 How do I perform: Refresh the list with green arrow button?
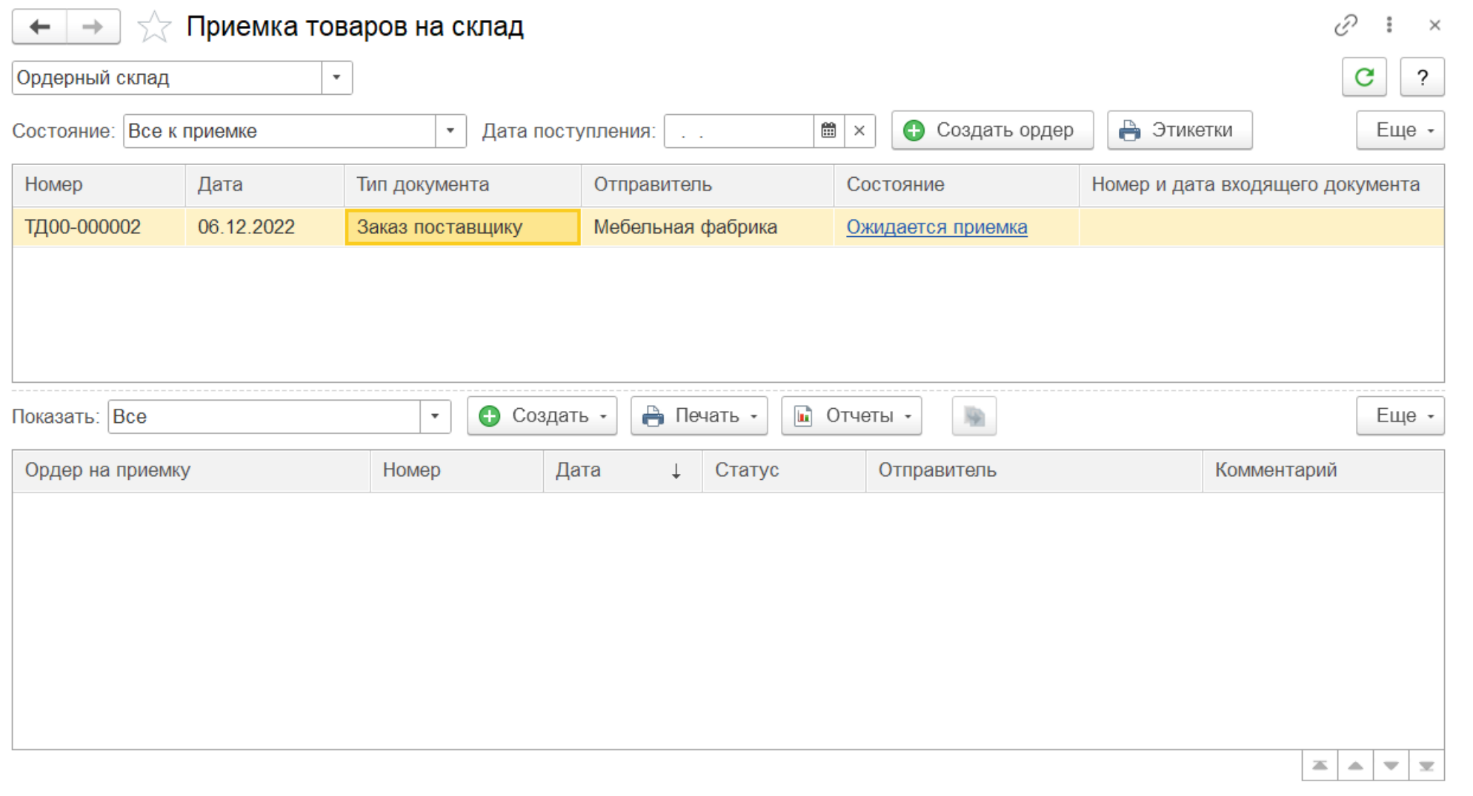pos(1363,77)
